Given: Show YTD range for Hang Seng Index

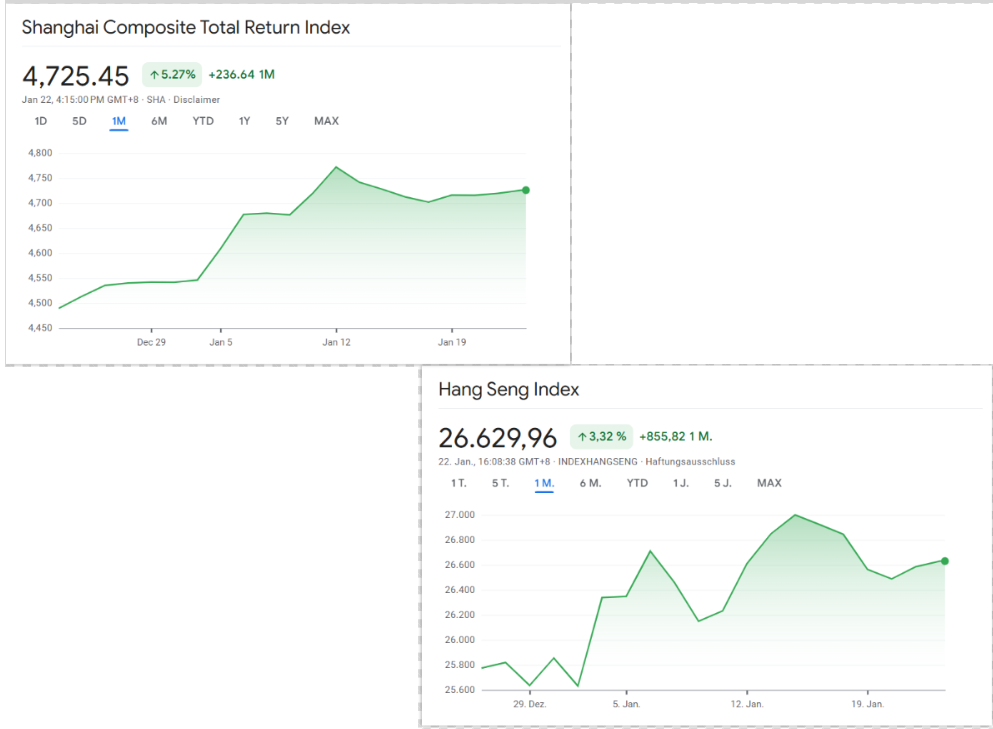Looking at the screenshot, I should tap(637, 483).
